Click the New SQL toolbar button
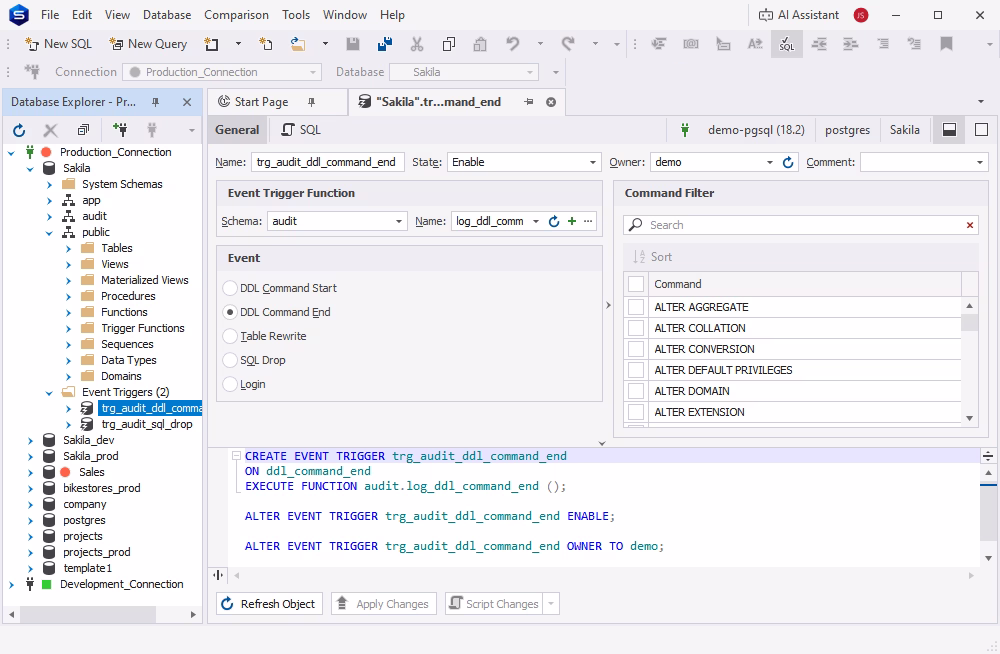Image resolution: width=1000 pixels, height=654 pixels. [58, 44]
